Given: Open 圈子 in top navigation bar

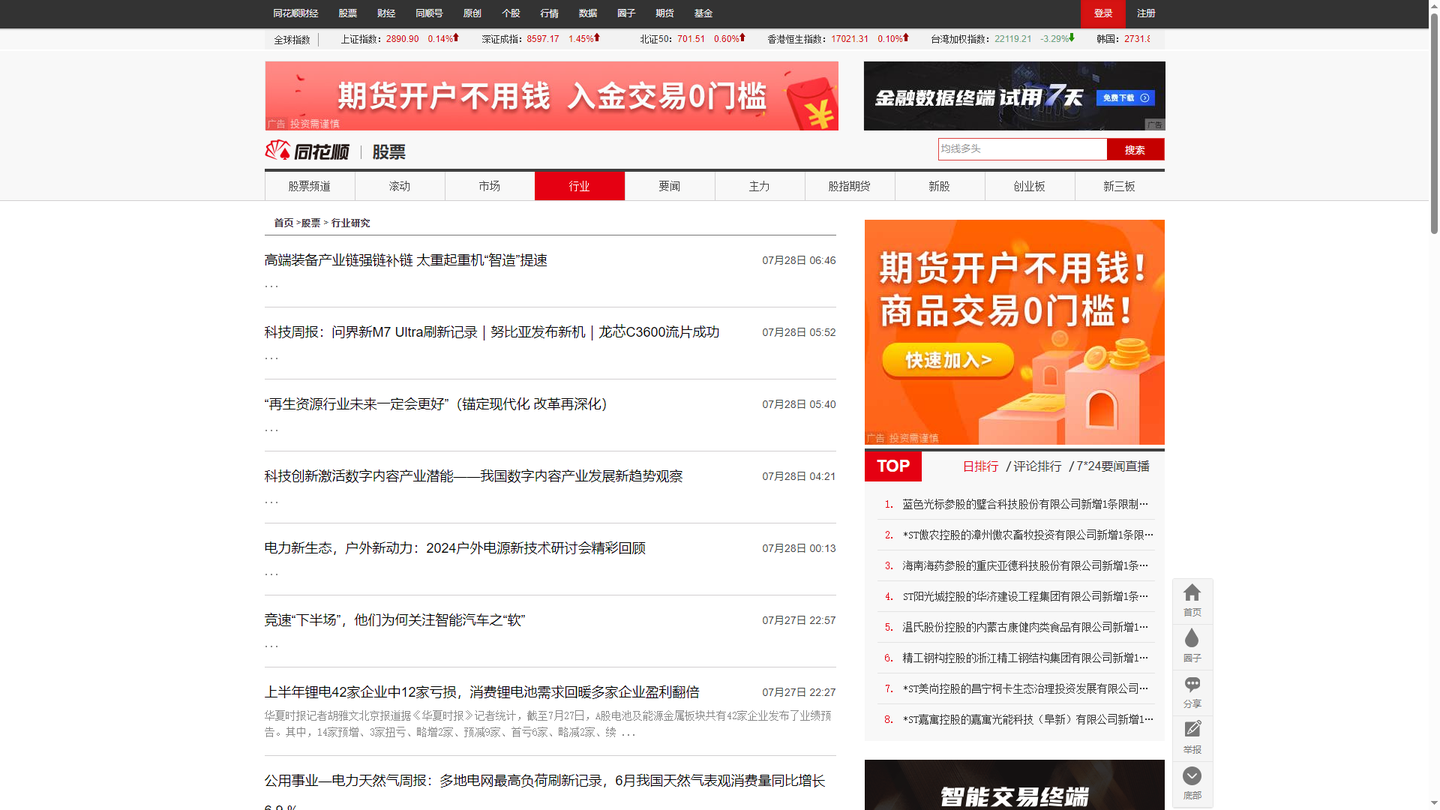Looking at the screenshot, I should 626,14.
